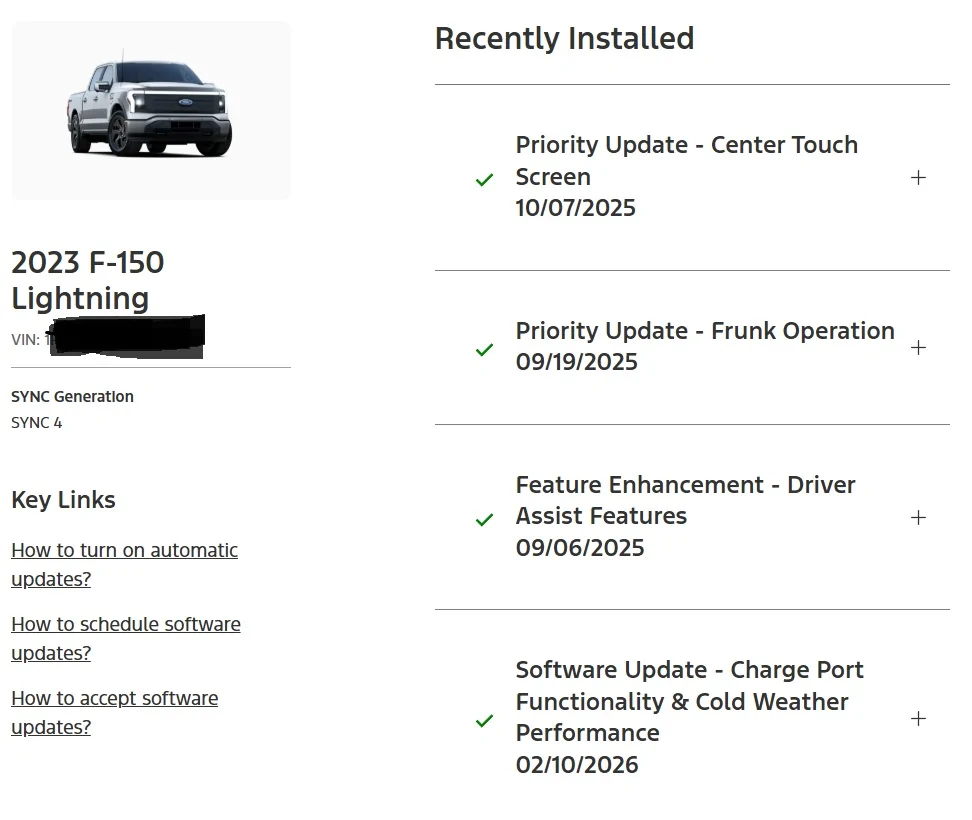Click the Recently Installed heading
The image size is (972, 820).
564,38
